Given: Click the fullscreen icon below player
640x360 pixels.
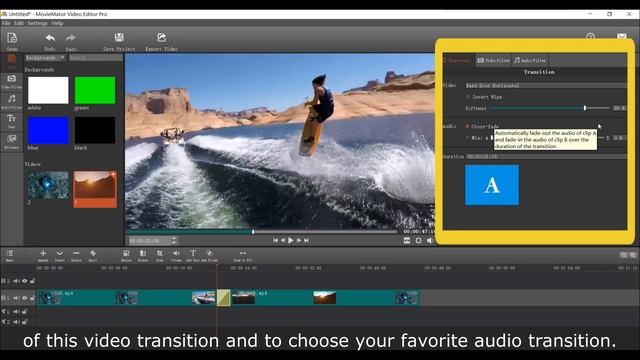Looking at the screenshot, I should tap(418, 240).
